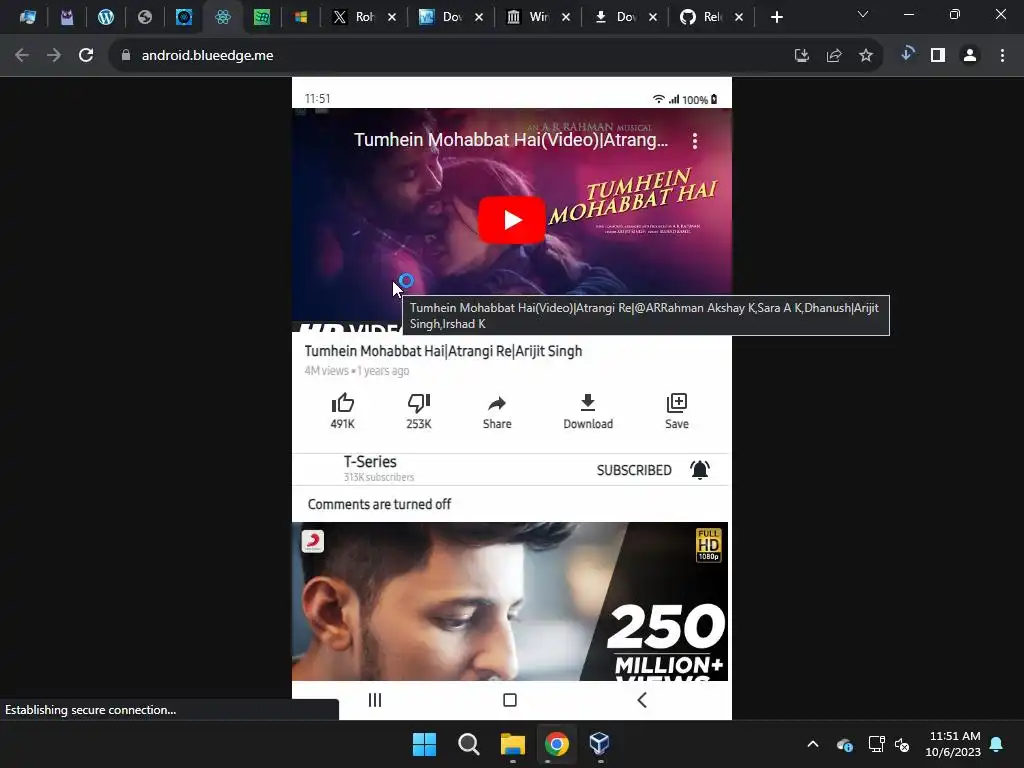This screenshot has height=768, width=1024.
Task: Reload the browser page
Action: pyautogui.click(x=86, y=56)
